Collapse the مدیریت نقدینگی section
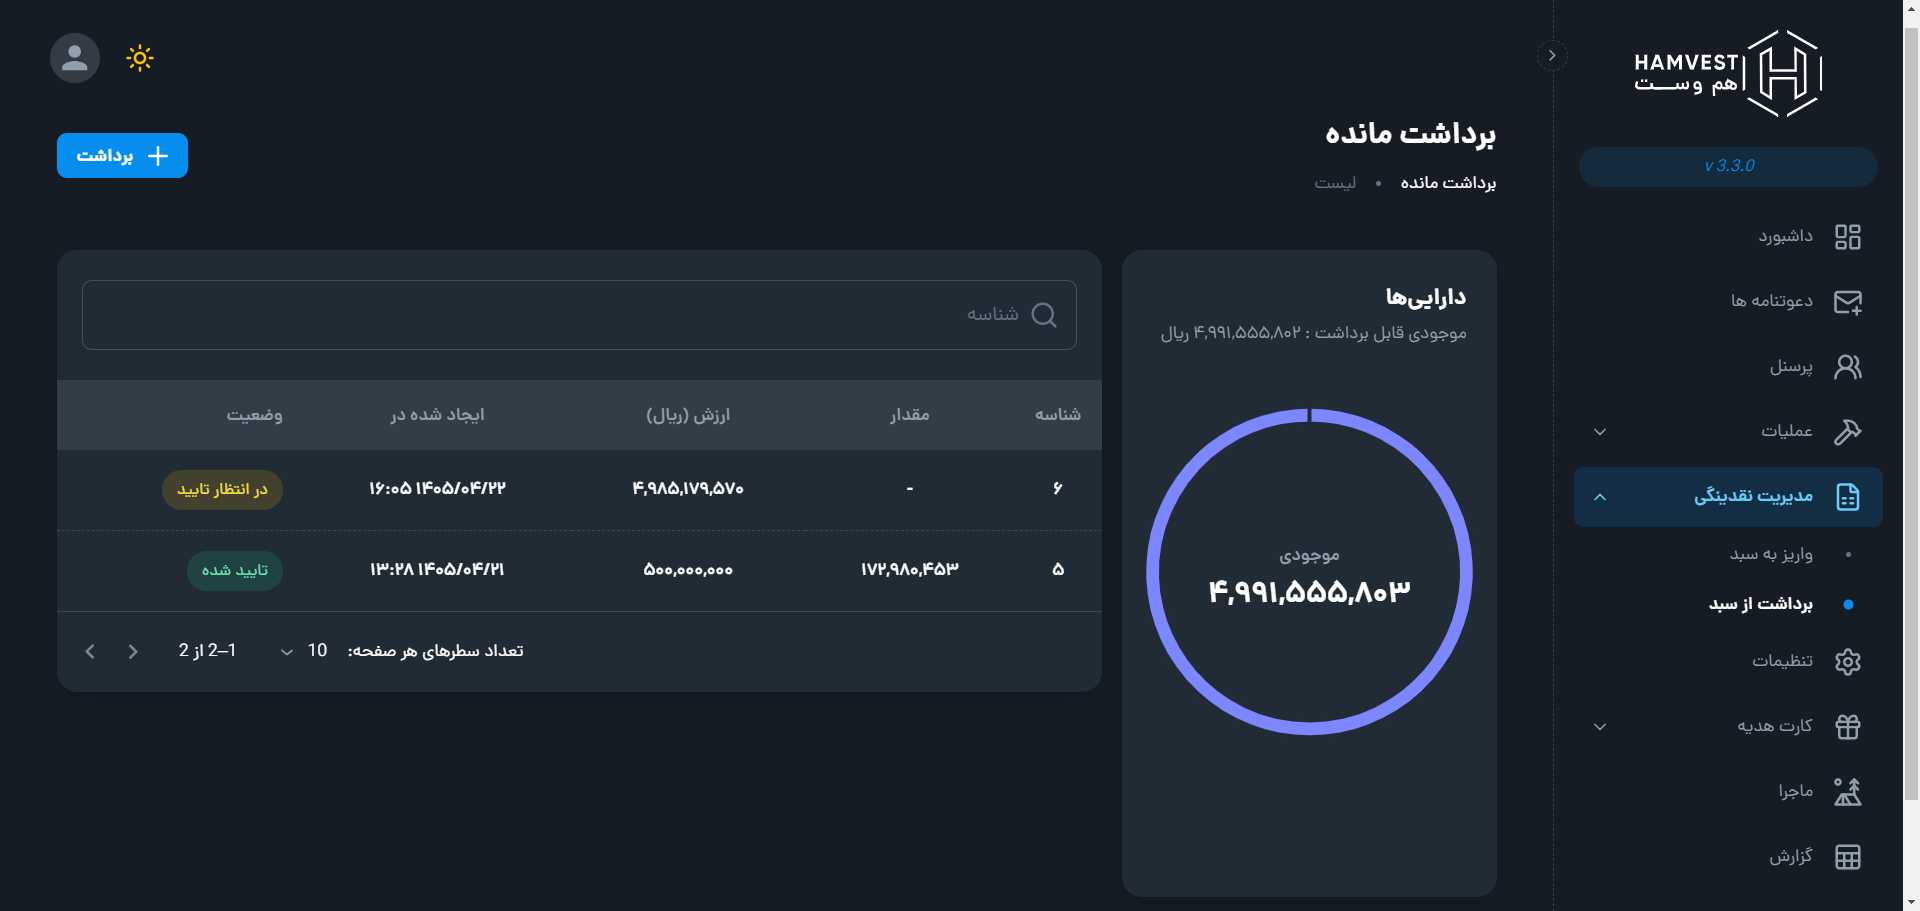1920x911 pixels. 1600,497
